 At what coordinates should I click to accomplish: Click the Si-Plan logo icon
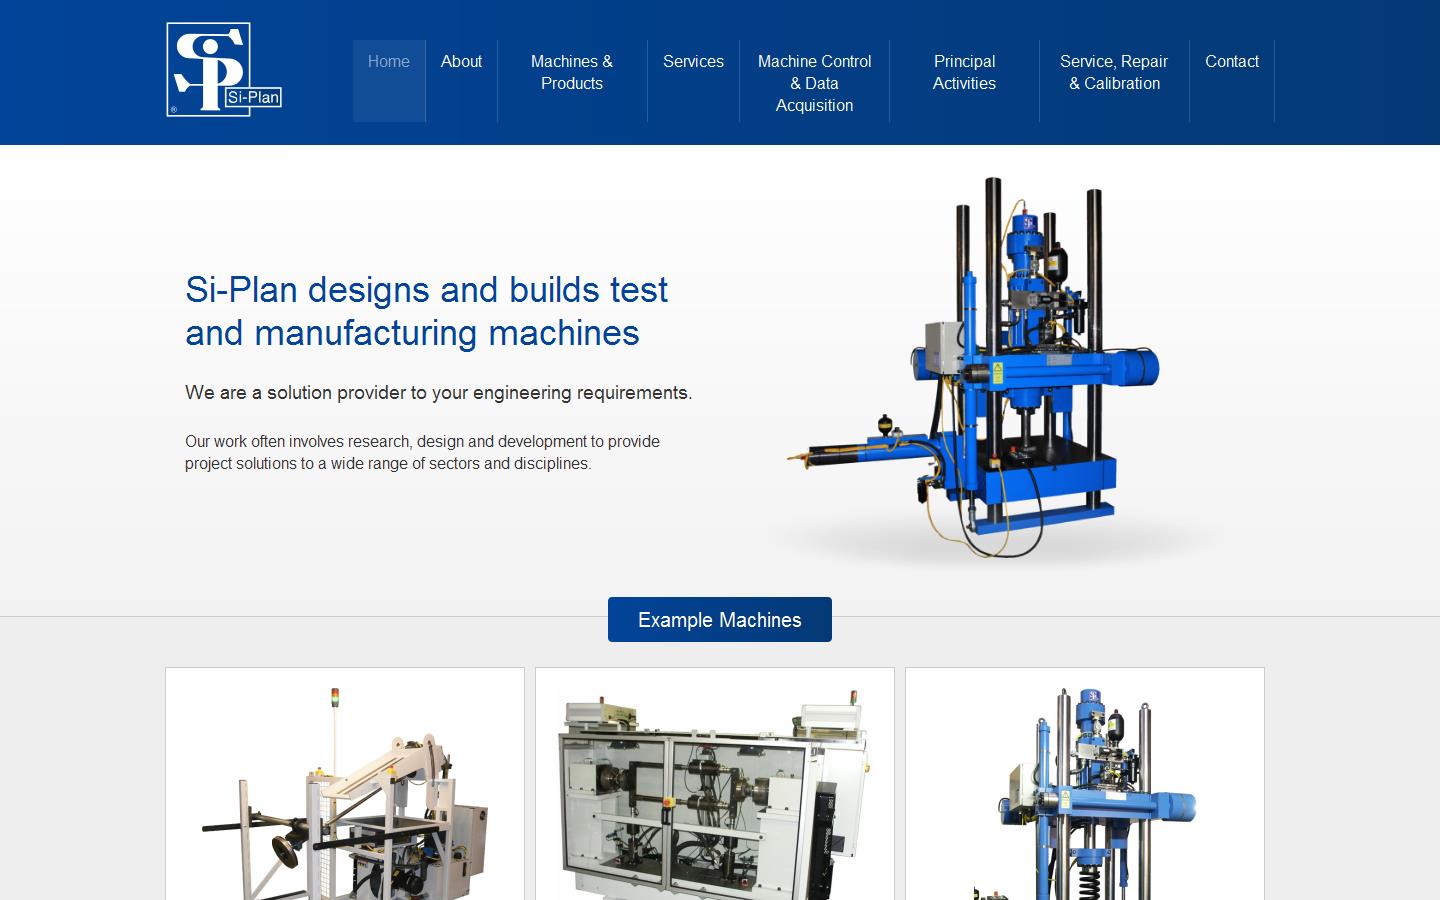coord(222,68)
